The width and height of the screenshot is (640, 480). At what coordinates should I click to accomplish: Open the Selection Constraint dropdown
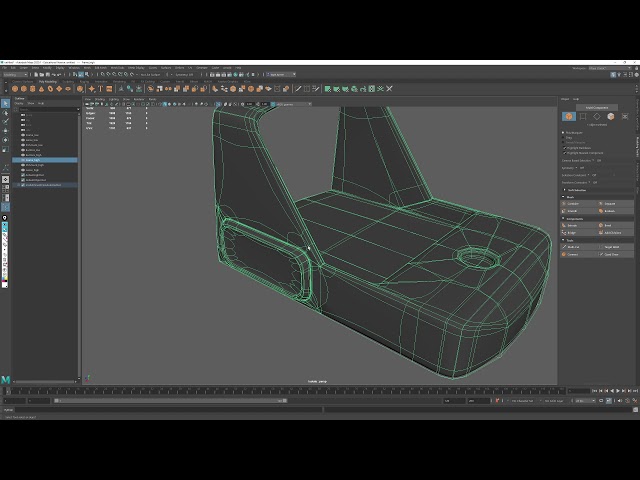pos(589,175)
